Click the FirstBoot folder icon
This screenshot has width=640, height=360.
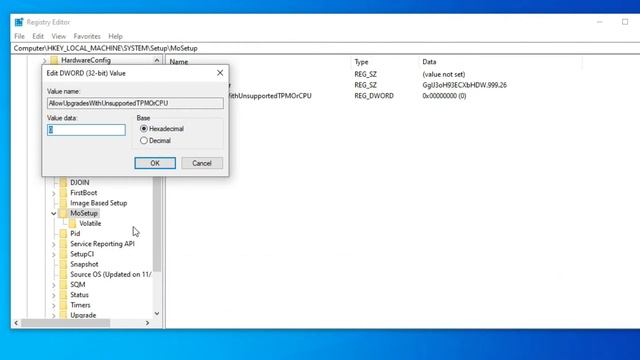click(63, 193)
